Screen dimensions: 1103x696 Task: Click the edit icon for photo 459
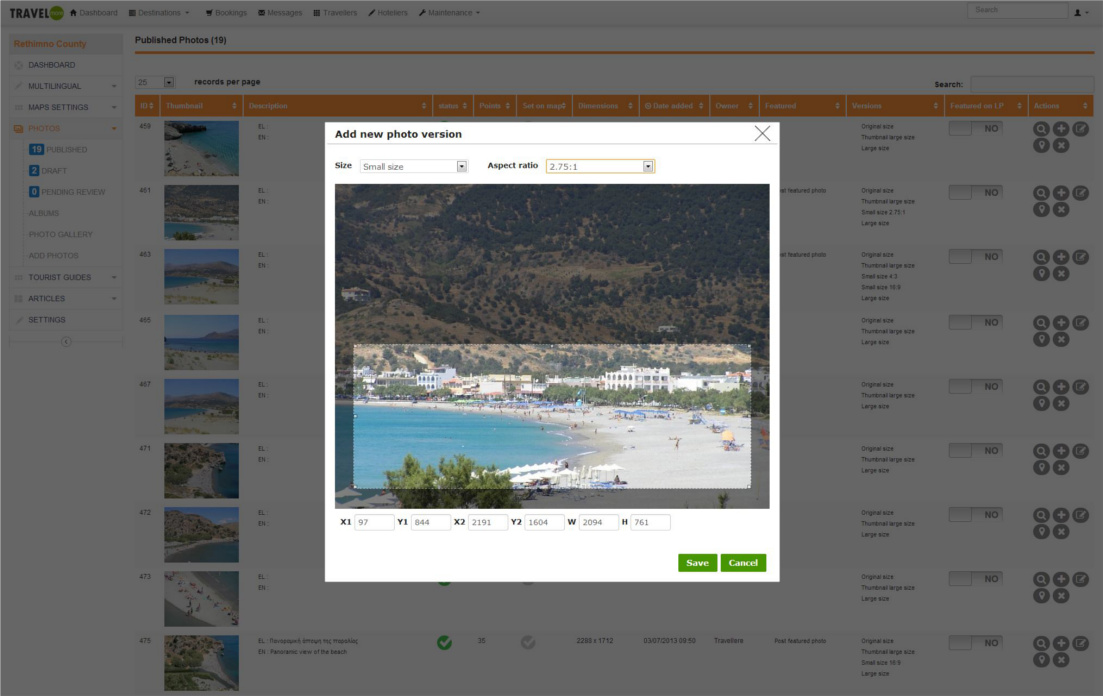1080,129
